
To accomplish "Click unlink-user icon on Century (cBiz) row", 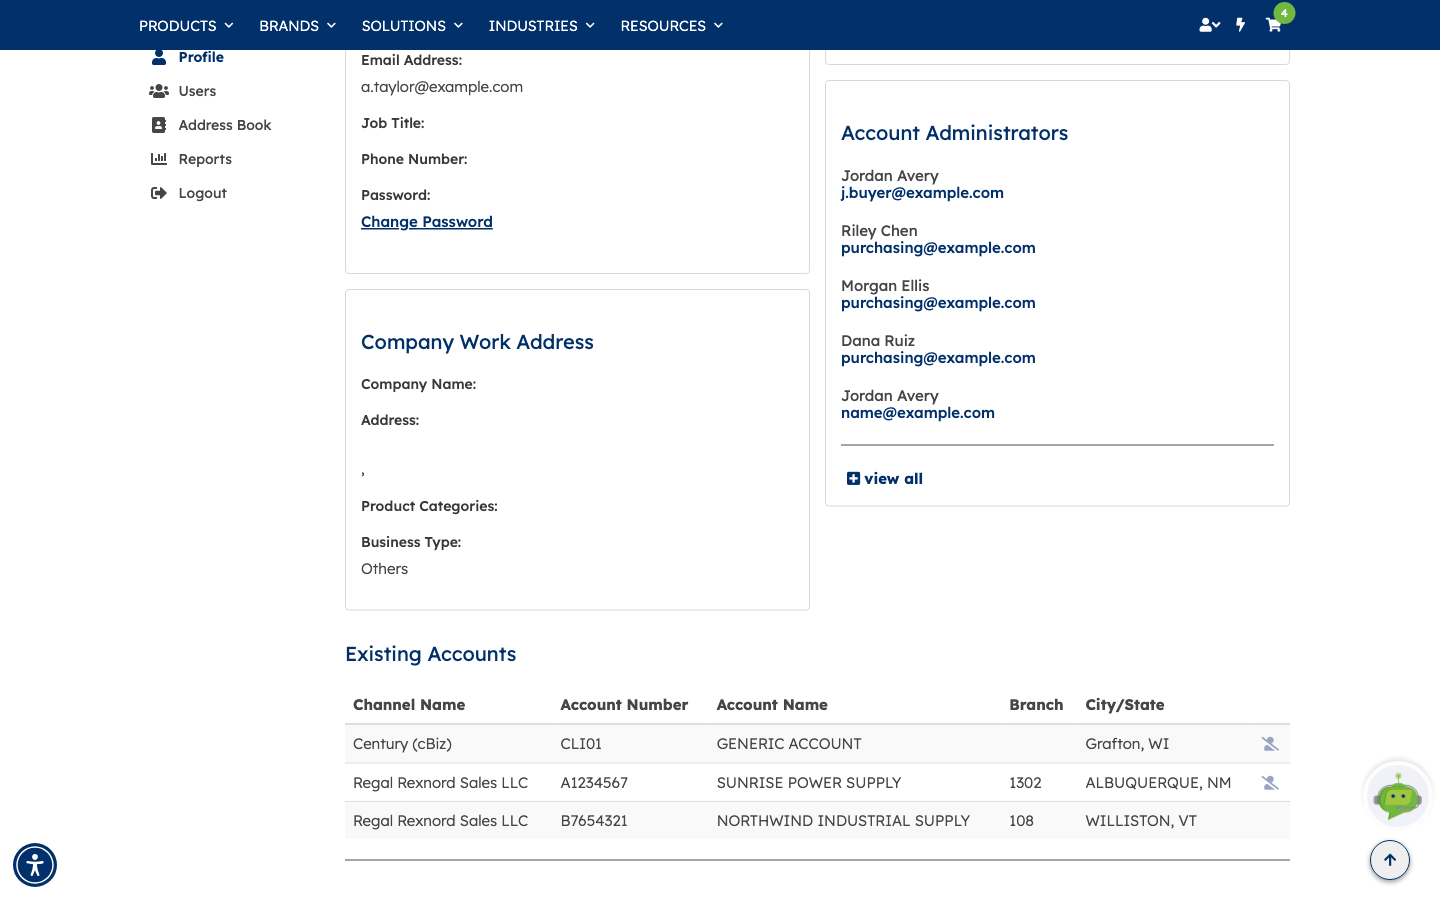I will click(x=1270, y=744).
